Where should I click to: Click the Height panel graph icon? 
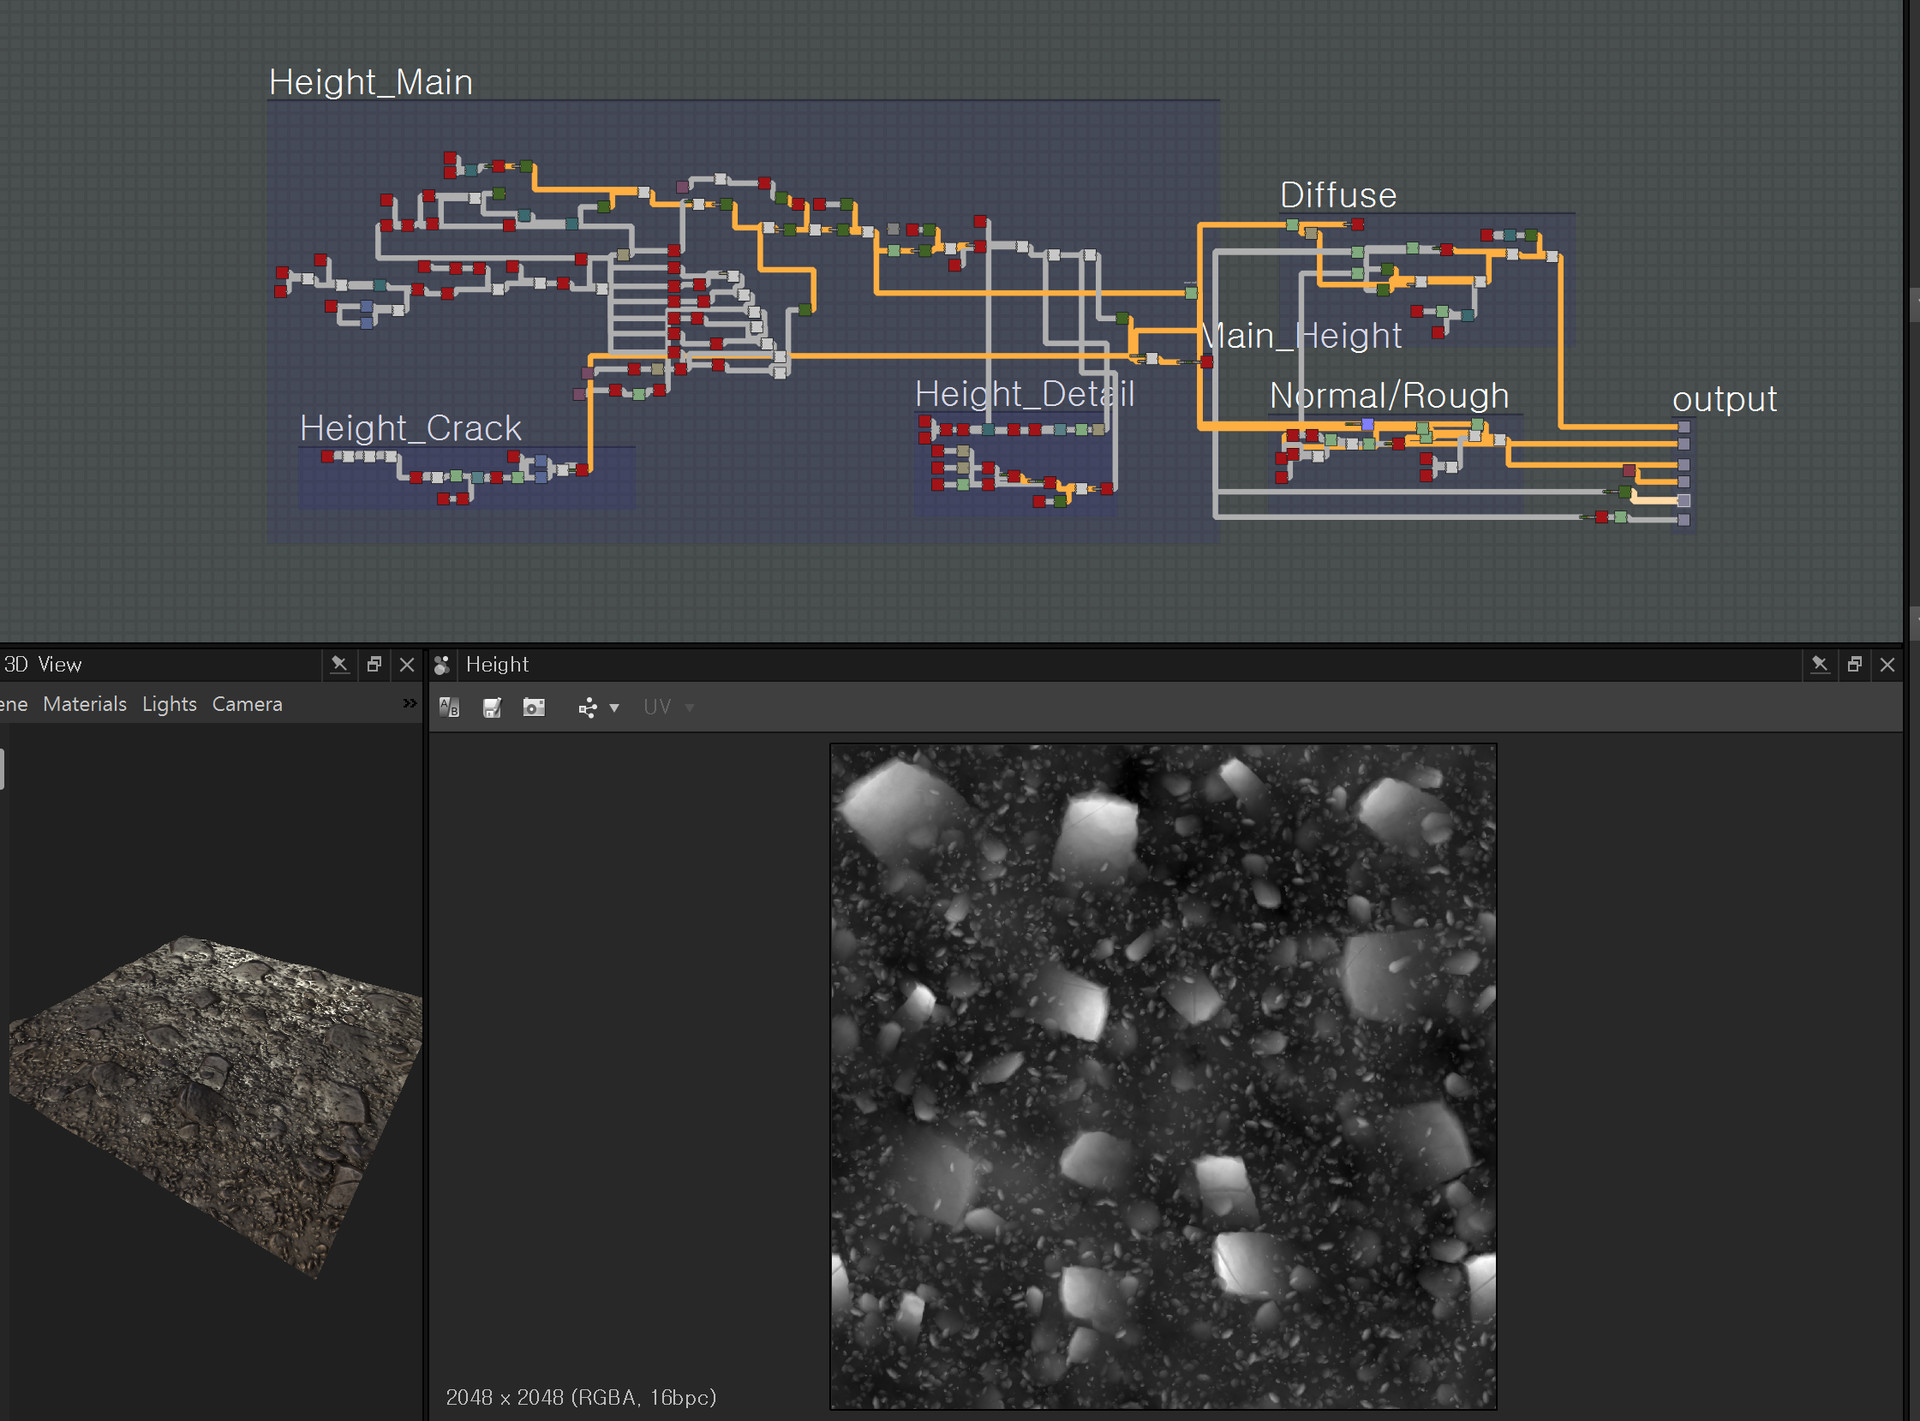(x=442, y=665)
